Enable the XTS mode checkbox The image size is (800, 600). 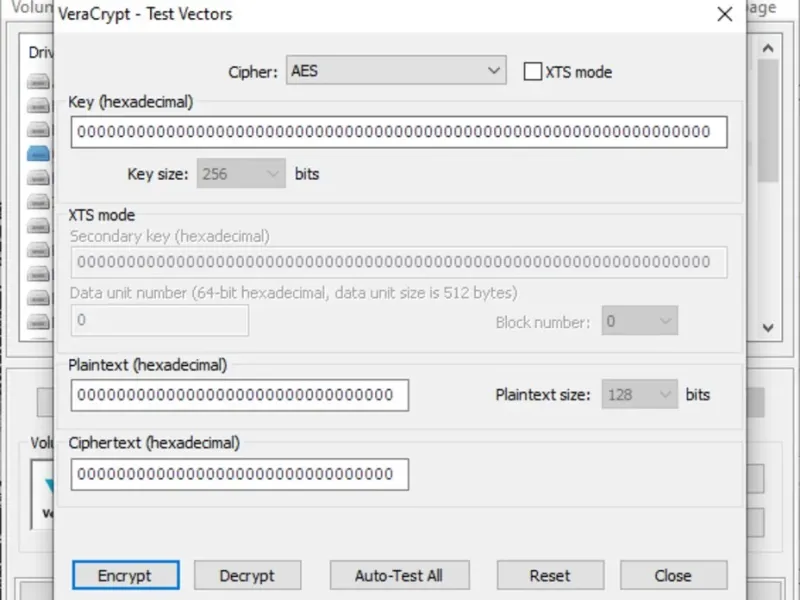click(x=533, y=71)
